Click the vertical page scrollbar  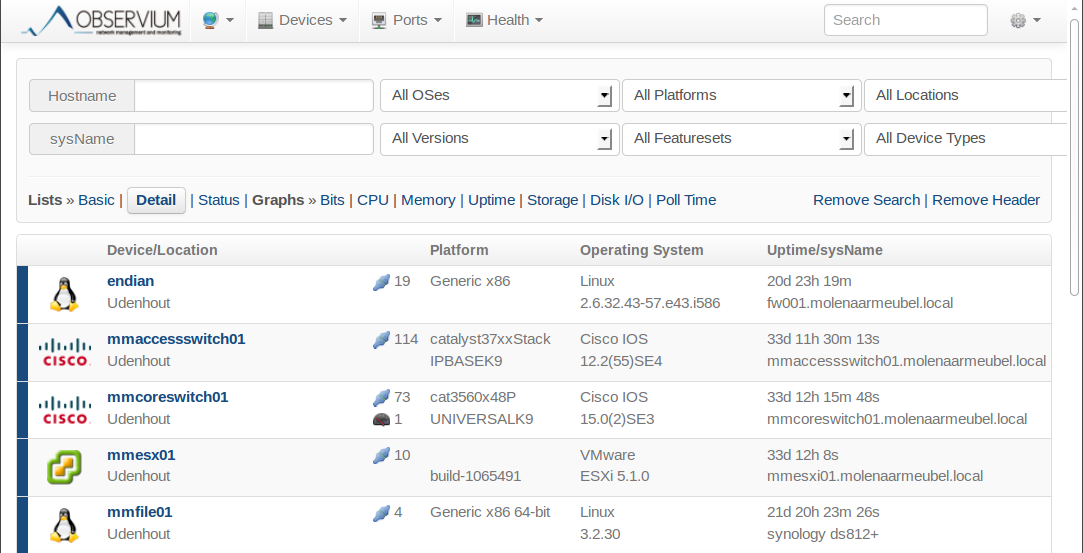tap(1075, 159)
